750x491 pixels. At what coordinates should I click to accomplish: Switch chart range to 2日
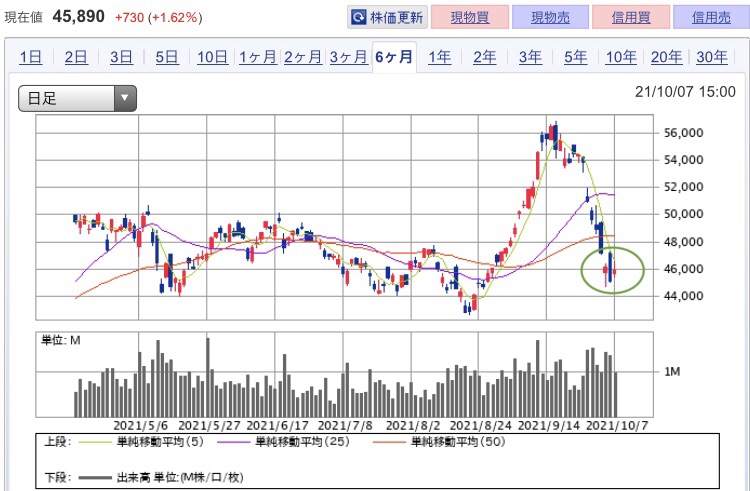[76, 57]
